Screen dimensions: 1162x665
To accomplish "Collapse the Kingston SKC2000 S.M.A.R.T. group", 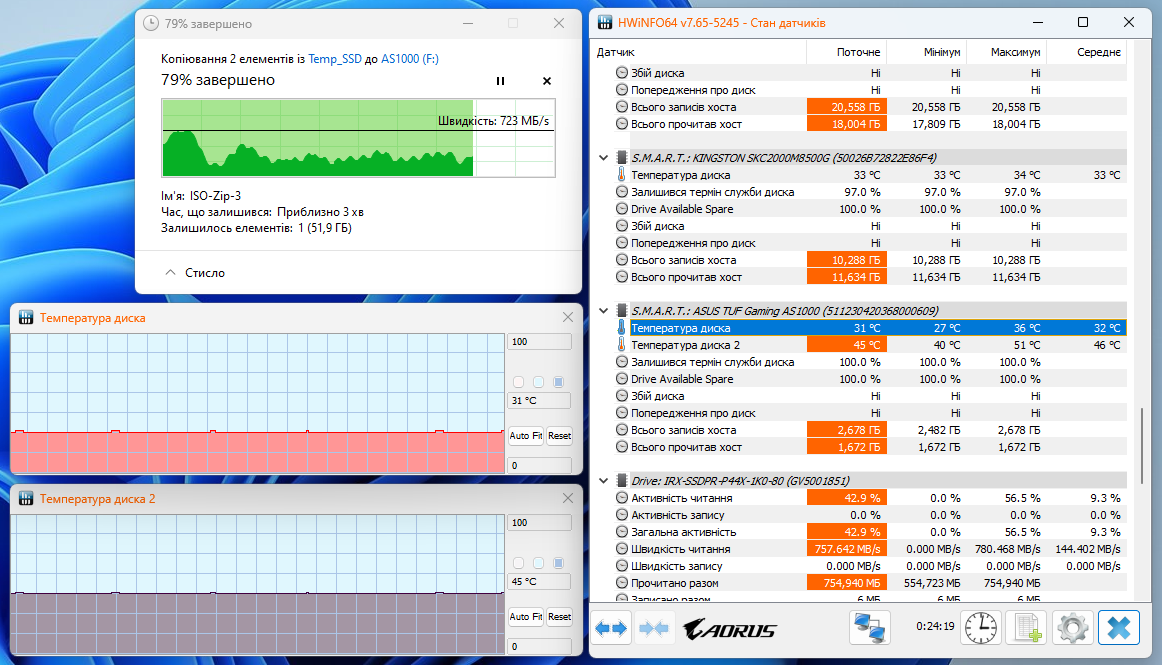I will (603, 157).
